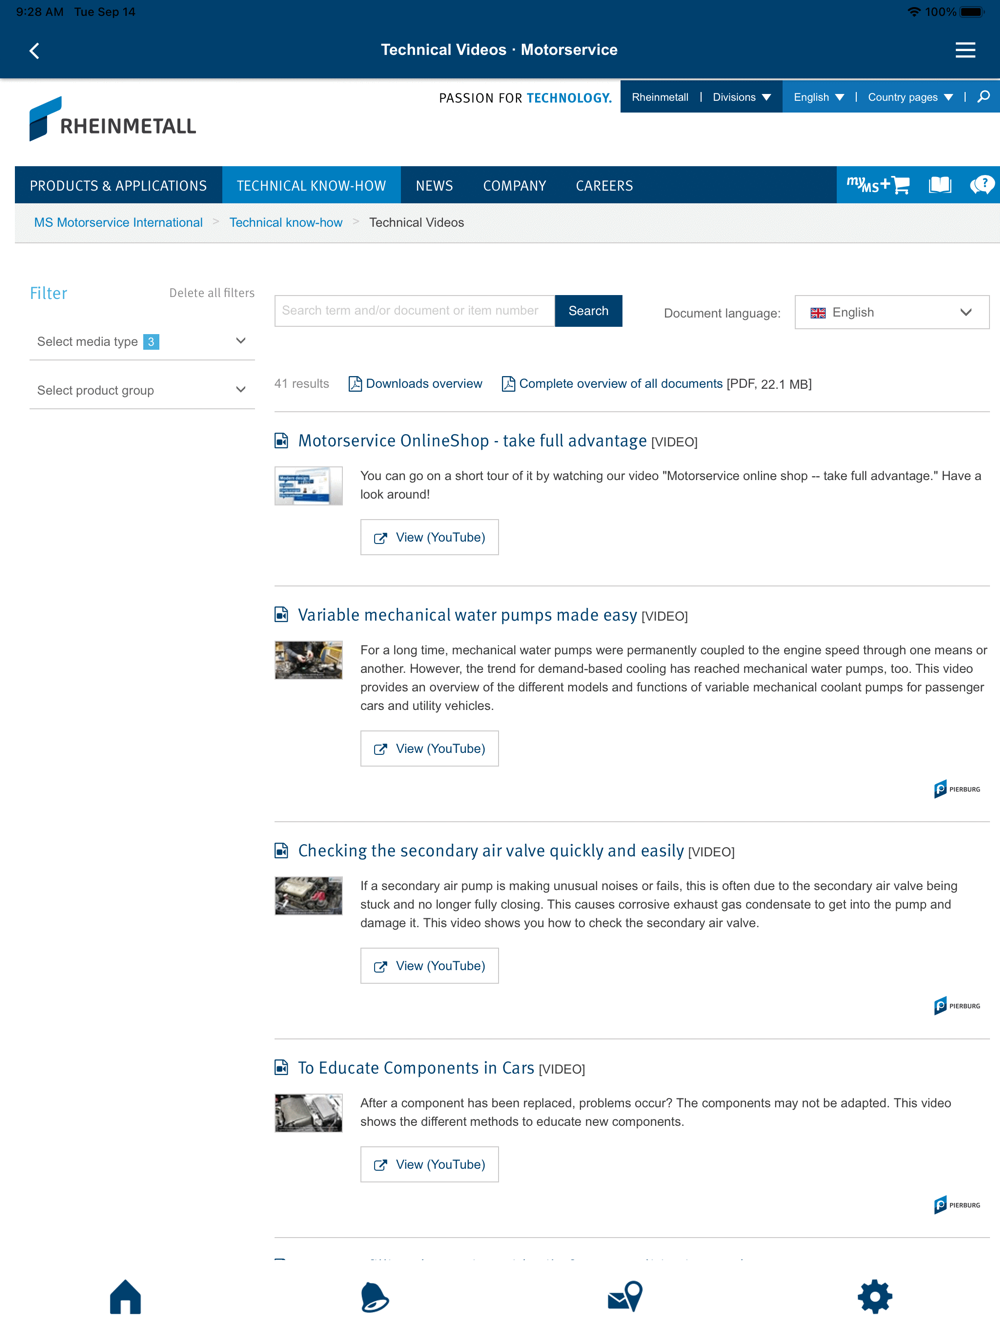Tap the home icon in bottom bar

(x=125, y=1296)
